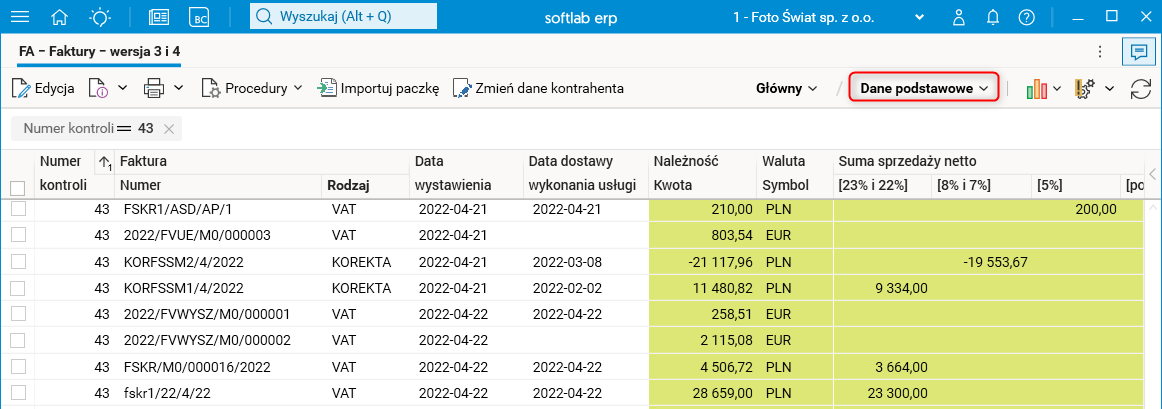Viewport: 1162px width, 409px height.
Task: Select row checkbox for KORFSSM2/4/2022
Action: click(17, 261)
